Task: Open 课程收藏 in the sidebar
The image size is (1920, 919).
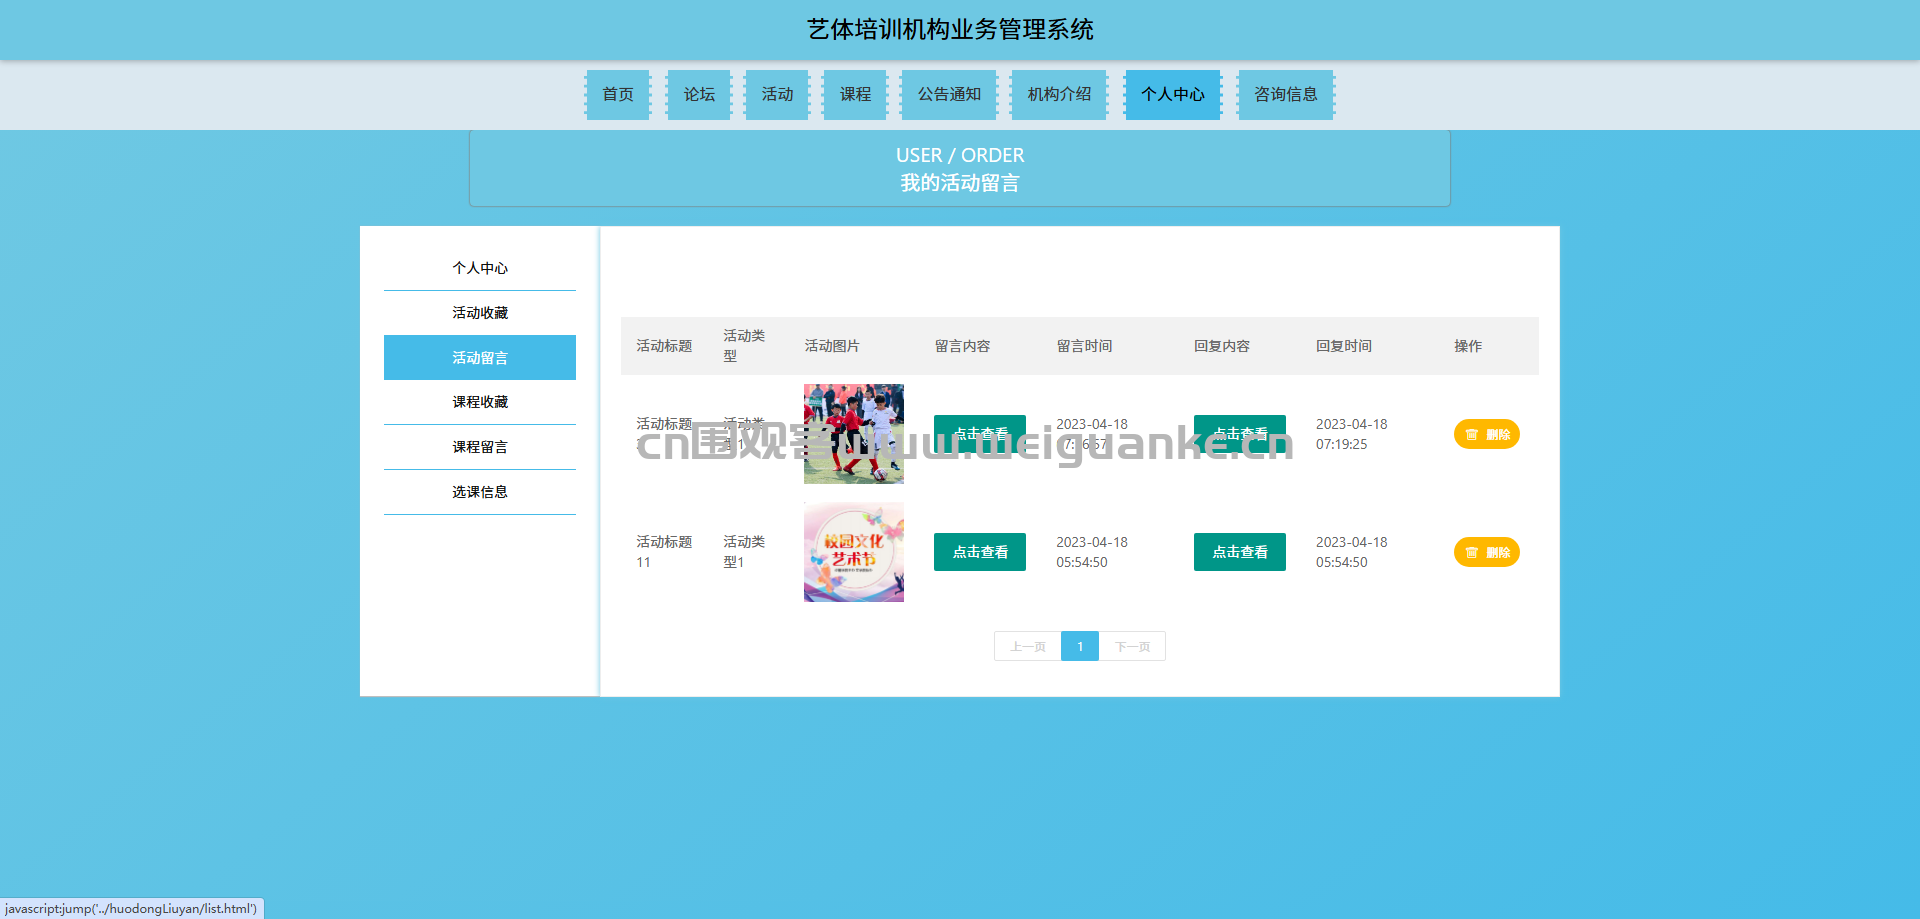Action: pyautogui.click(x=480, y=402)
